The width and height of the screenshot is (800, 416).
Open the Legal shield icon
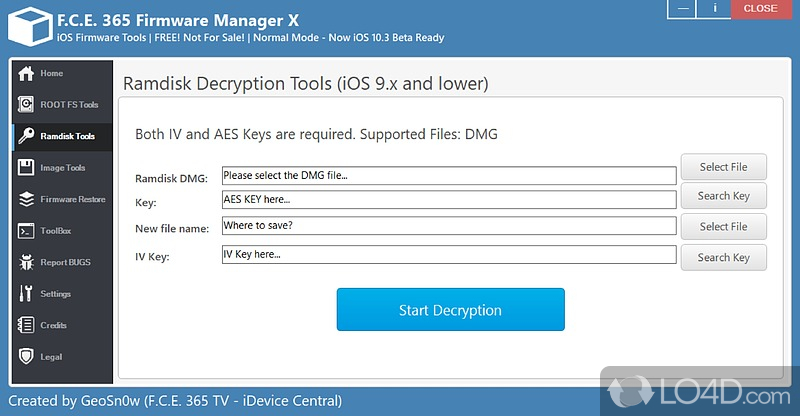26,357
